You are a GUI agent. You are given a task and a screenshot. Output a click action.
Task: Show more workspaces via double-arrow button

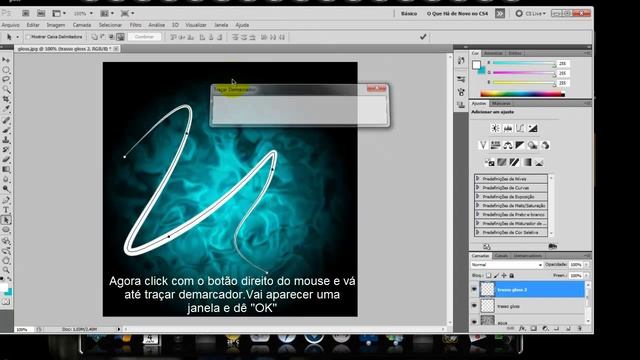(x=500, y=13)
